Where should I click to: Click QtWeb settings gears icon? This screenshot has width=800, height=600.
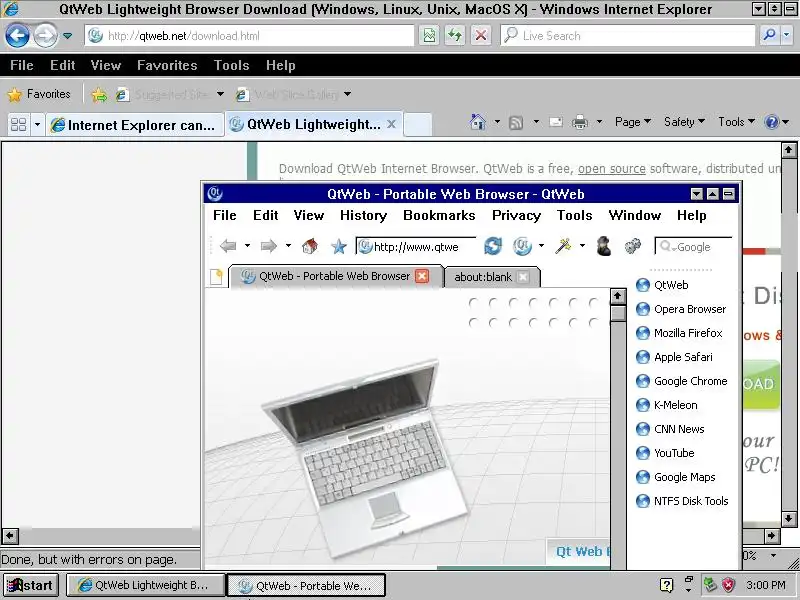tap(633, 246)
